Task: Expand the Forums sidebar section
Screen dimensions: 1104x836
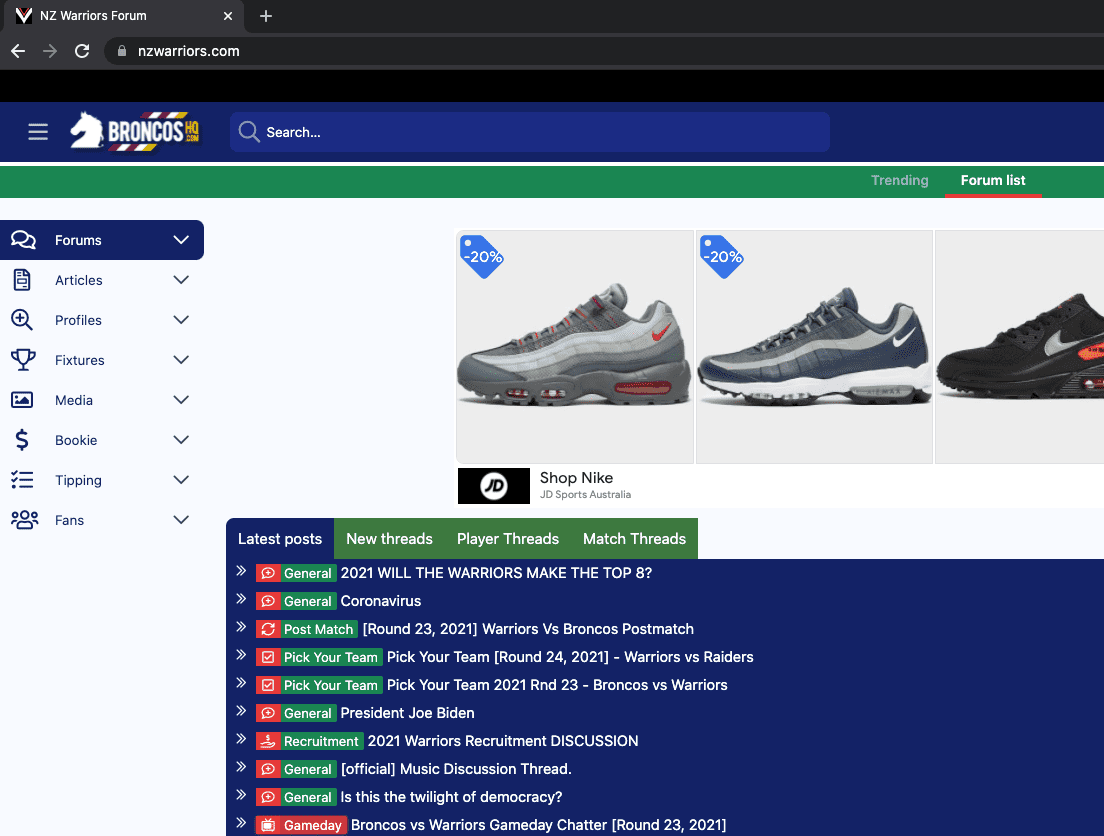Action: [x=181, y=240]
